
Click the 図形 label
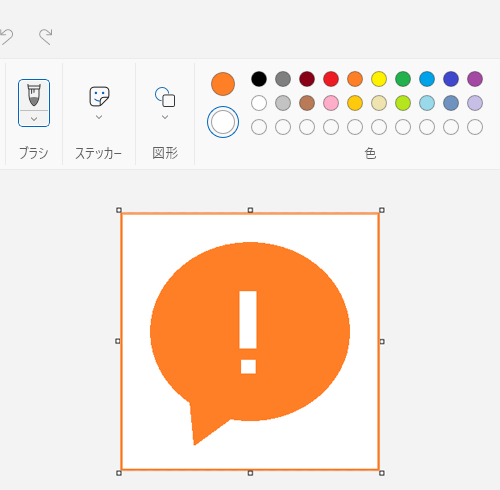click(x=165, y=153)
